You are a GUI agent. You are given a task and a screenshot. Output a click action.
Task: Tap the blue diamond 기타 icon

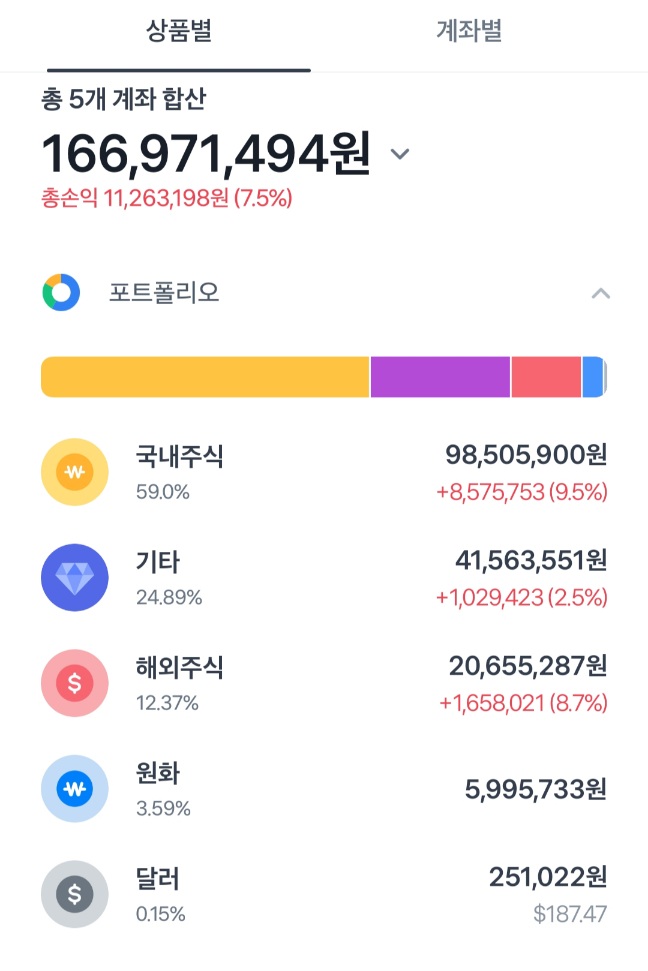(x=74, y=577)
